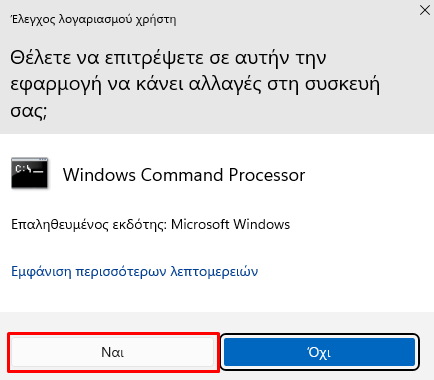Select the Επαληθευμένος εκδότης label text
Screen dimensions: 434x380
click(89, 225)
